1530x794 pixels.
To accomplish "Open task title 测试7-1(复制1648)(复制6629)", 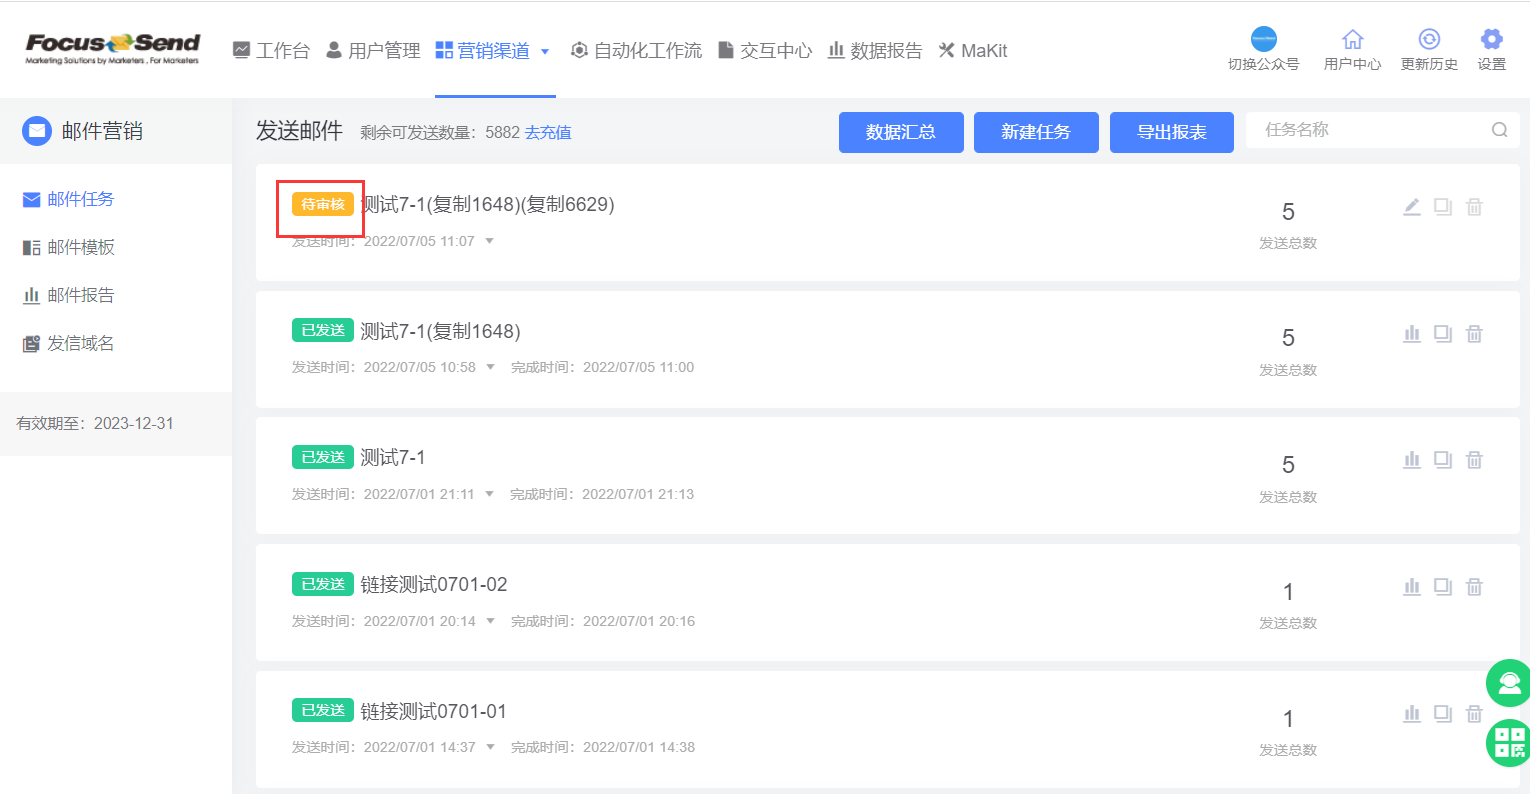I will (488, 204).
